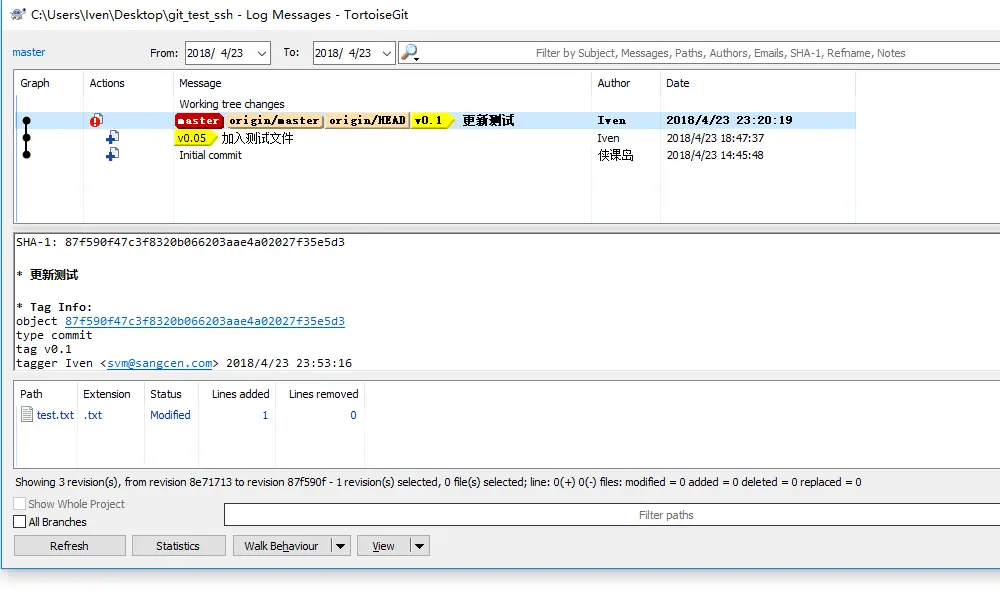1000x600 pixels.
Task: Click the graph node of the Initial commit
Action: tap(26, 155)
